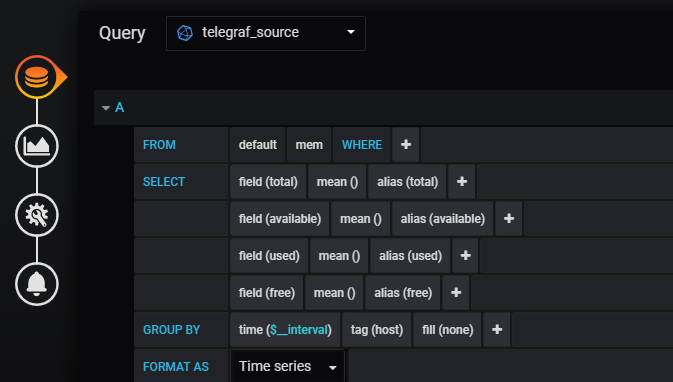Select the mem measurement segment
This screenshot has width=673, height=382.
pyautogui.click(x=309, y=145)
